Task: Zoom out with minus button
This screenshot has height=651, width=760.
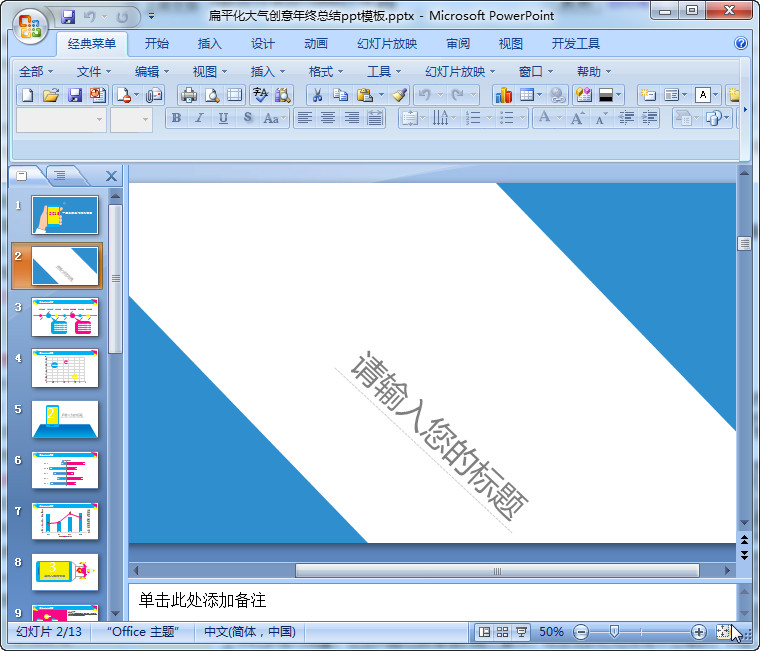Action: [x=581, y=632]
